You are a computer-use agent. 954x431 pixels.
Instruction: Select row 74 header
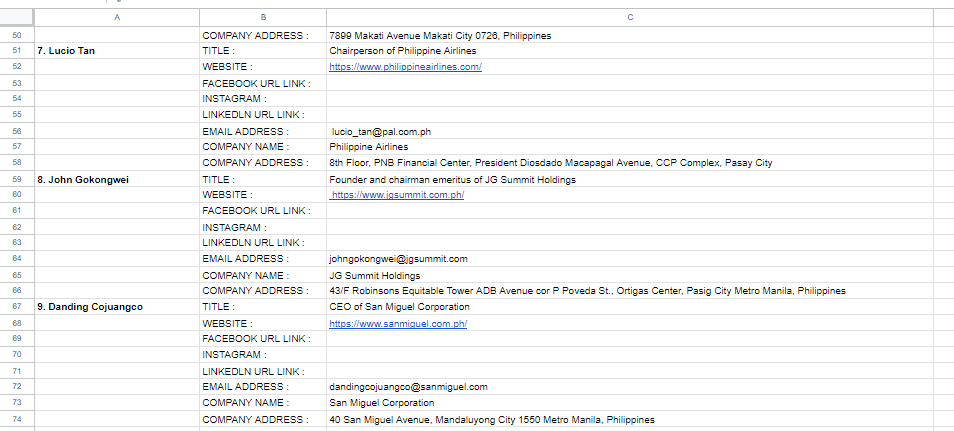(17, 419)
